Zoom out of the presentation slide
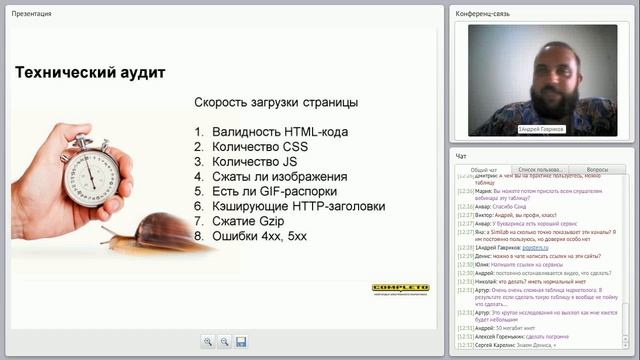The image size is (640, 360). pos(224,342)
